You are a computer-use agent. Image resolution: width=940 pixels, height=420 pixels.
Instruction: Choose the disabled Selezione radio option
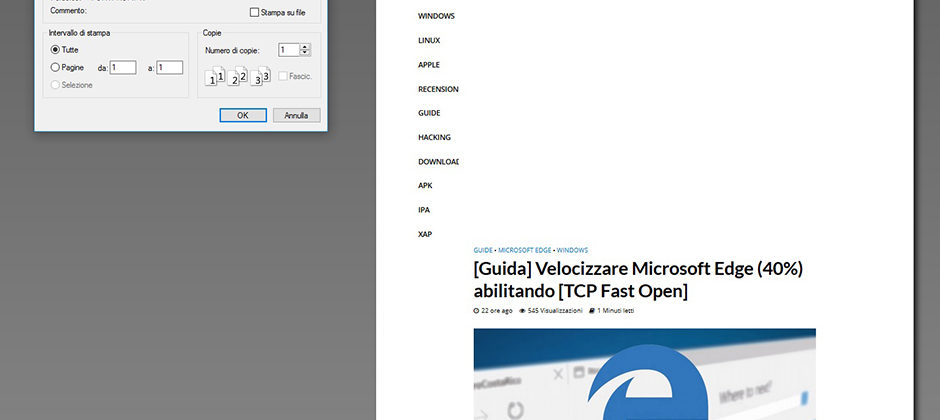[x=55, y=85]
